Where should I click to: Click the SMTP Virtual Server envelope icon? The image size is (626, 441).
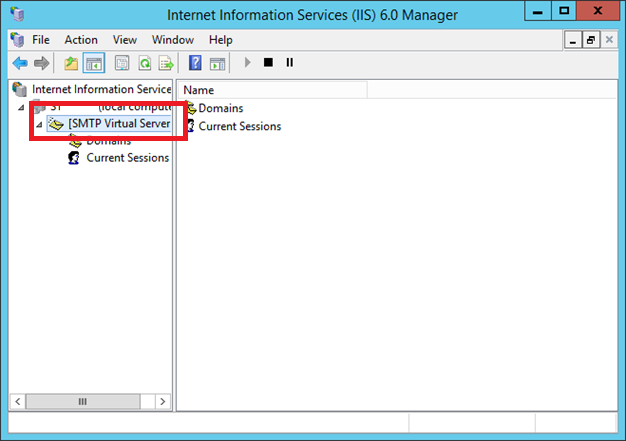56,124
